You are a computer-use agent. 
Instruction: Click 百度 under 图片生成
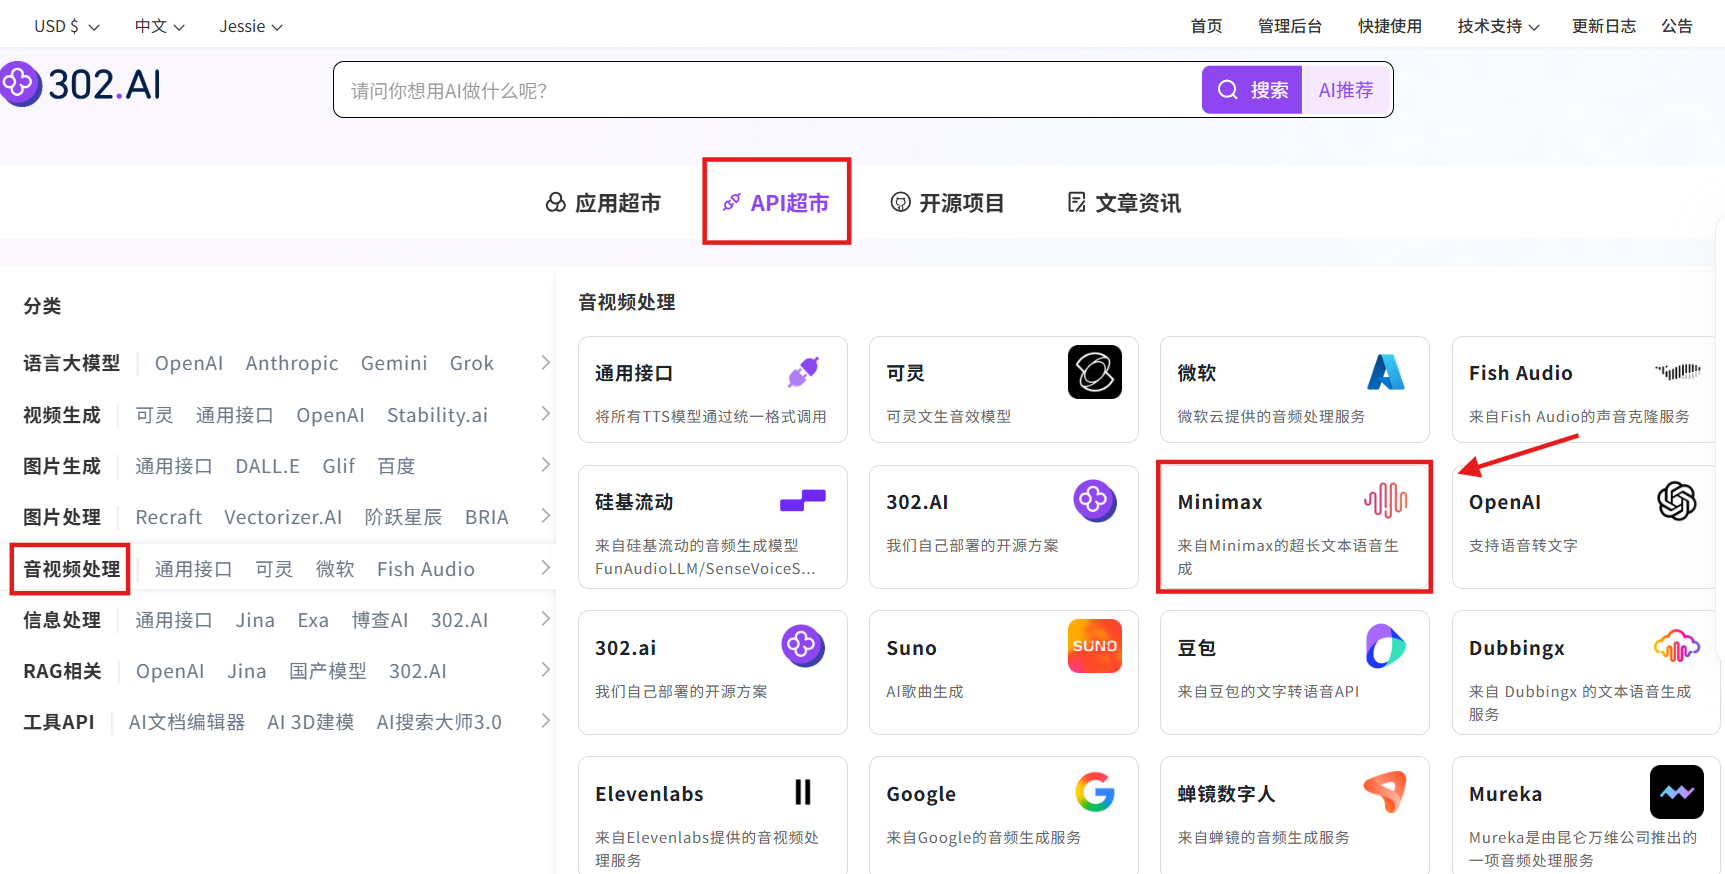(x=396, y=466)
